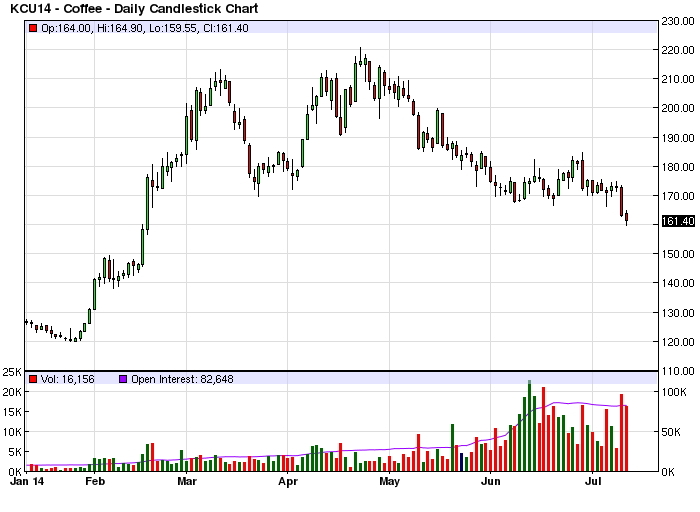Screen dimensions: 700x512
Task: Click the 10K volume axis label
Action: point(12,432)
